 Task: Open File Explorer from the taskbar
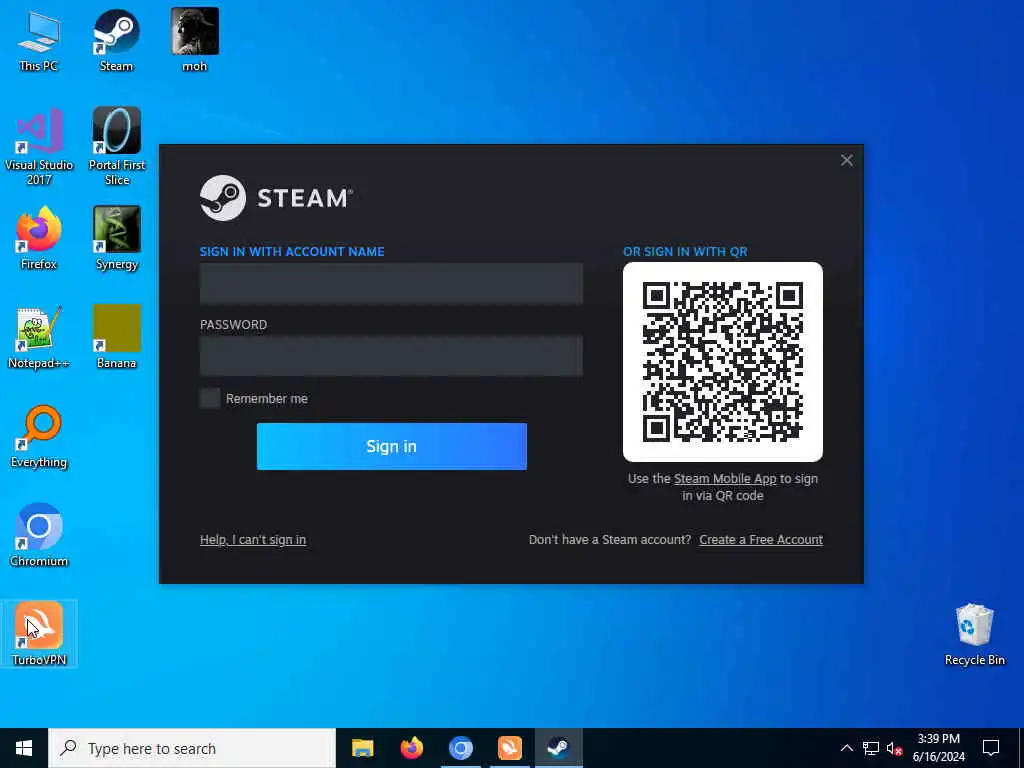coord(362,748)
